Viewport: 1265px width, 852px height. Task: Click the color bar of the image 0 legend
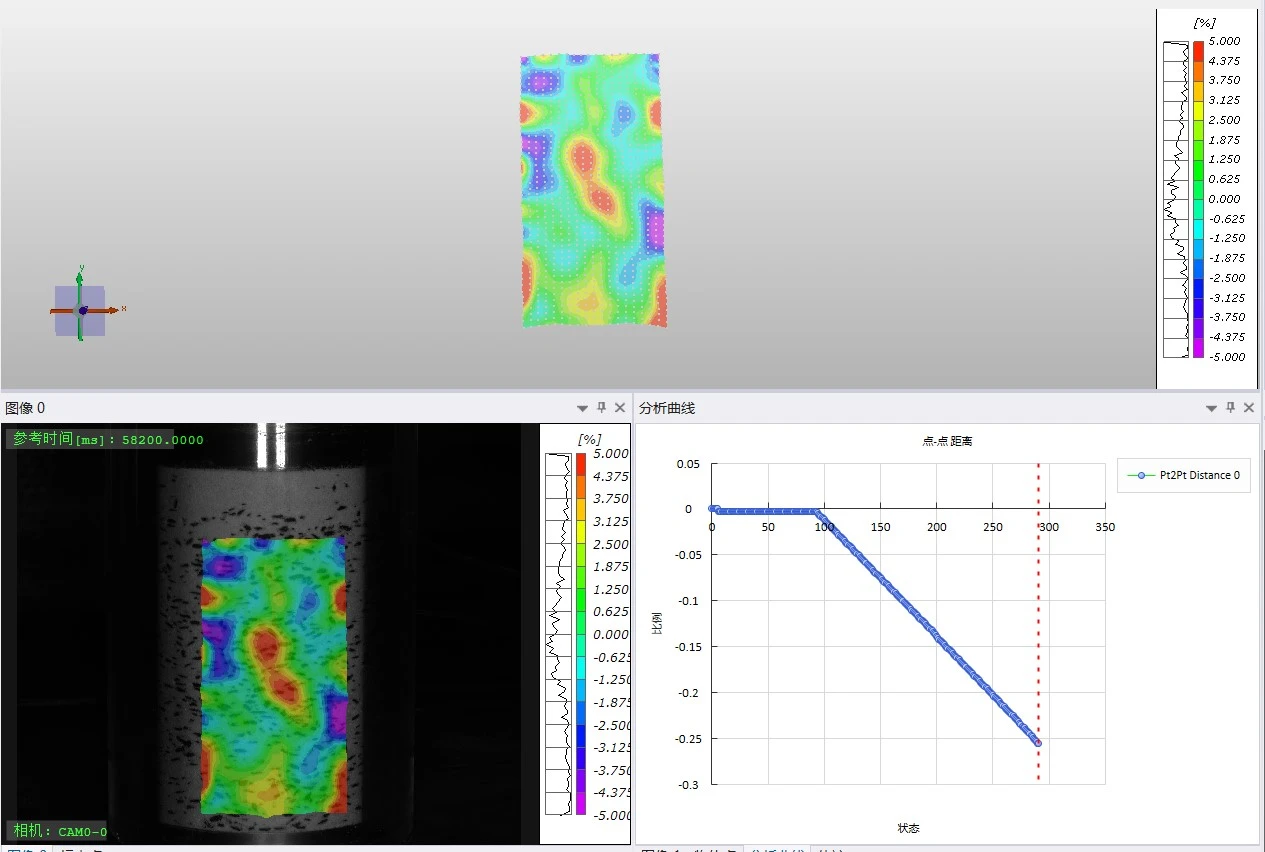click(581, 634)
